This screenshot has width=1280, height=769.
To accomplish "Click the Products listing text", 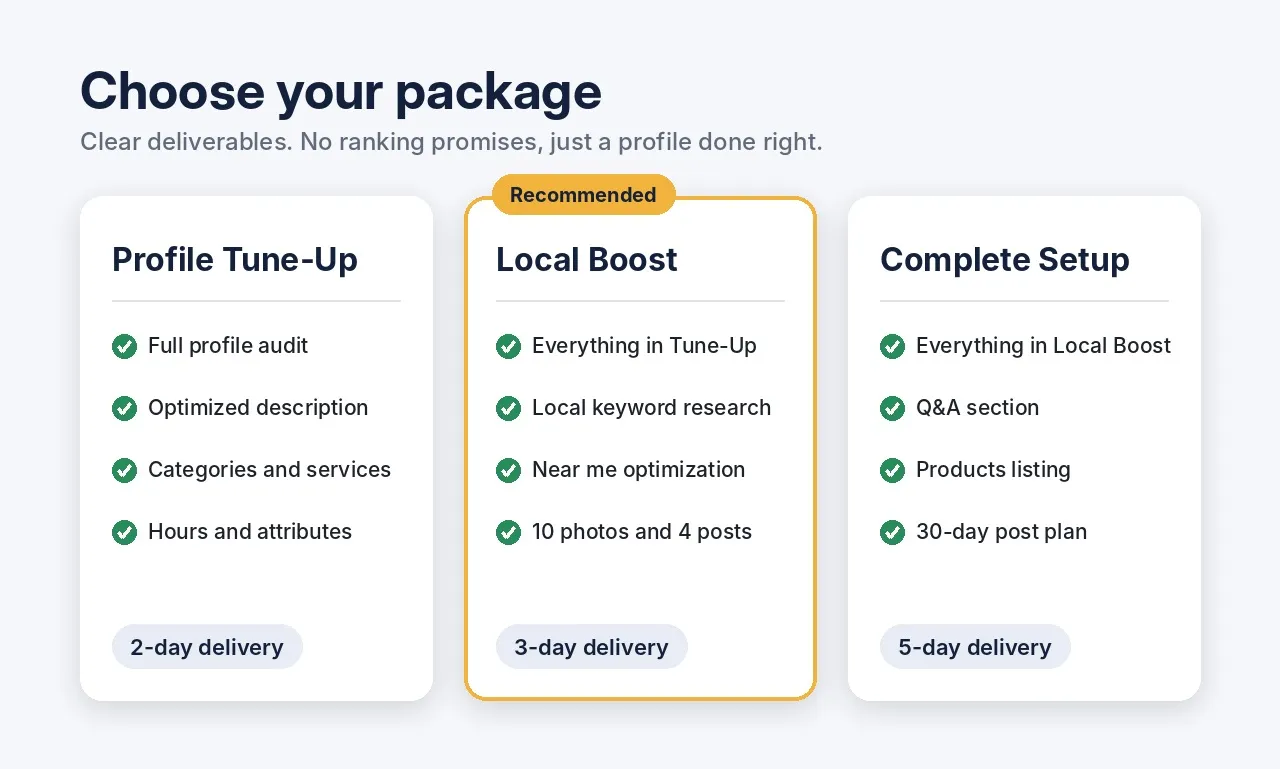I will coord(993,470).
